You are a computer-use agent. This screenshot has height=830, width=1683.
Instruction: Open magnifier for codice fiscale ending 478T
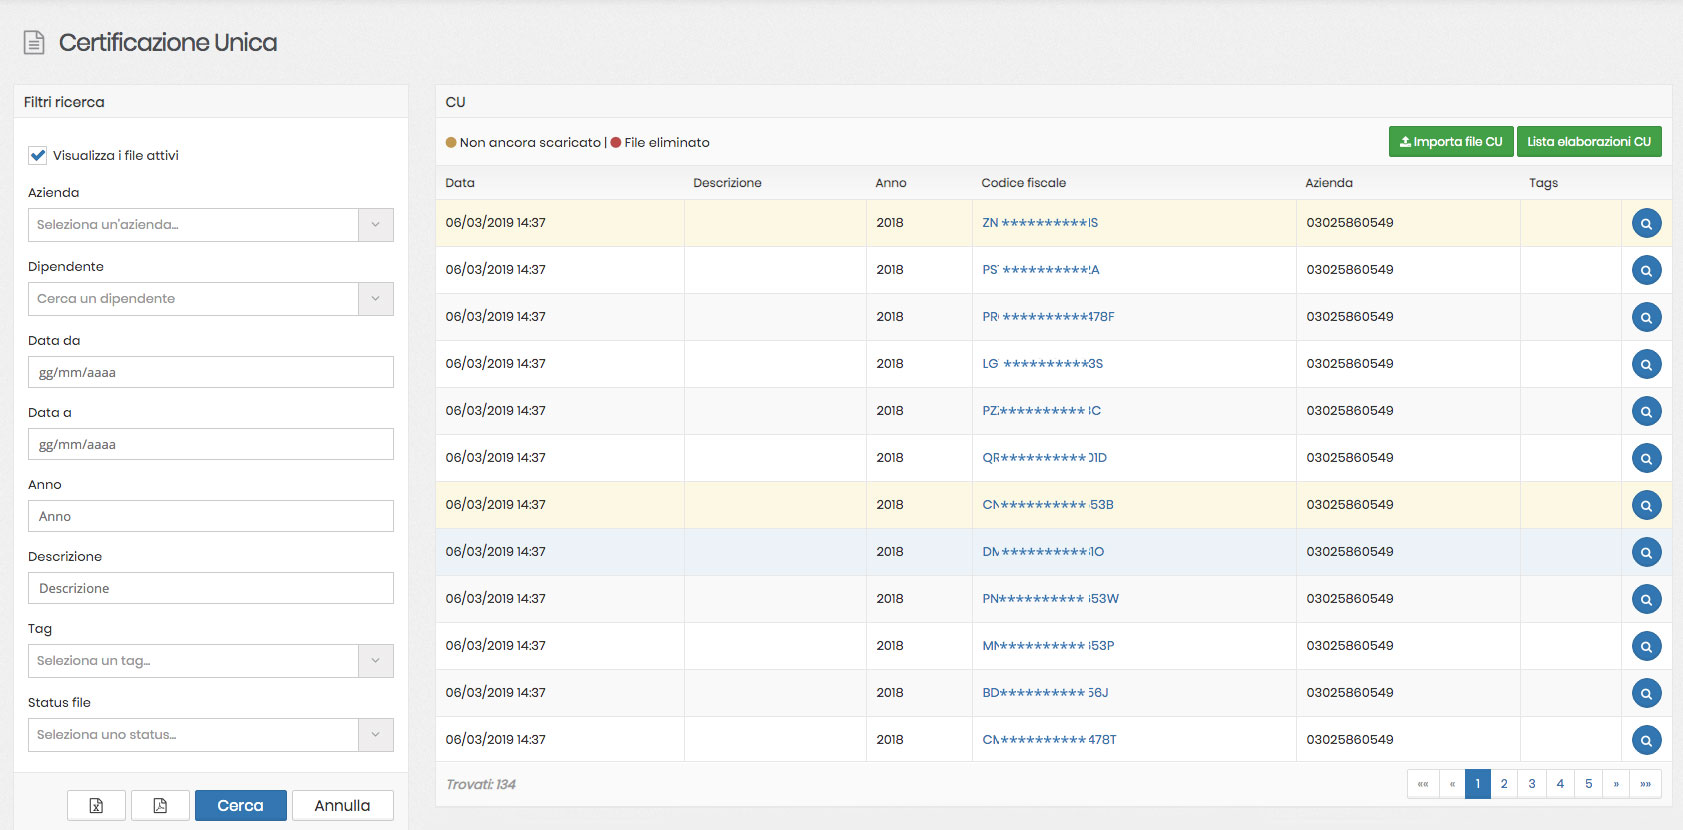[x=1645, y=740]
